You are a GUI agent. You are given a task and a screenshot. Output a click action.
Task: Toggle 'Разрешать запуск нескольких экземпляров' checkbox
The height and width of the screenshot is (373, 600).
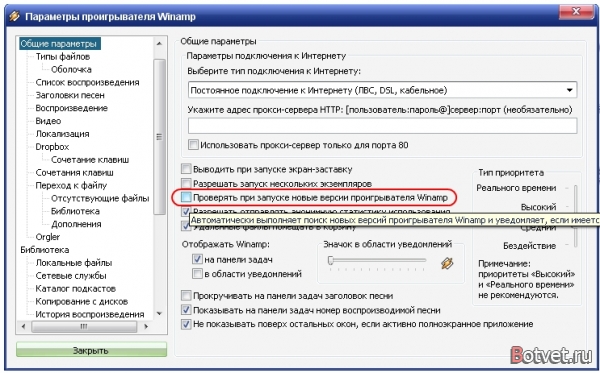[186, 184]
